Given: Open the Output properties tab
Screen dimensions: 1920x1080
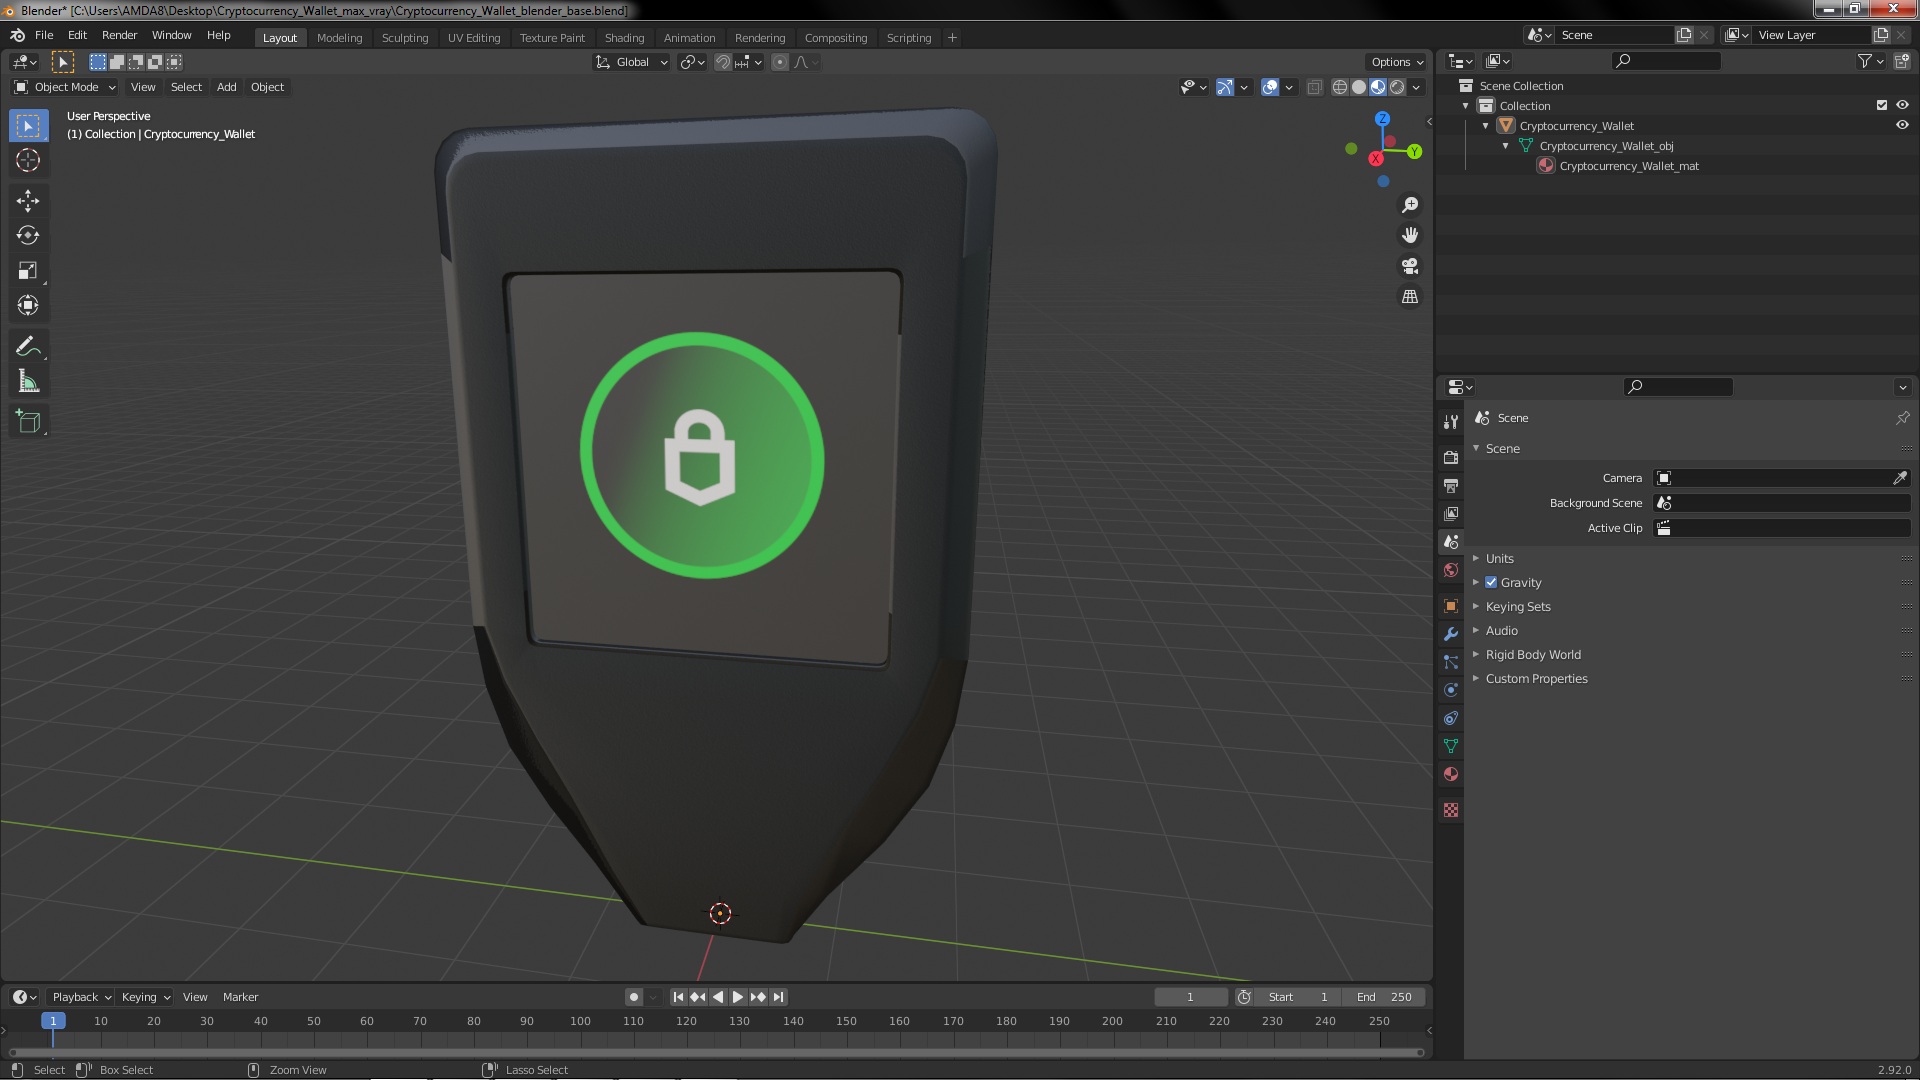Looking at the screenshot, I should 1451,485.
